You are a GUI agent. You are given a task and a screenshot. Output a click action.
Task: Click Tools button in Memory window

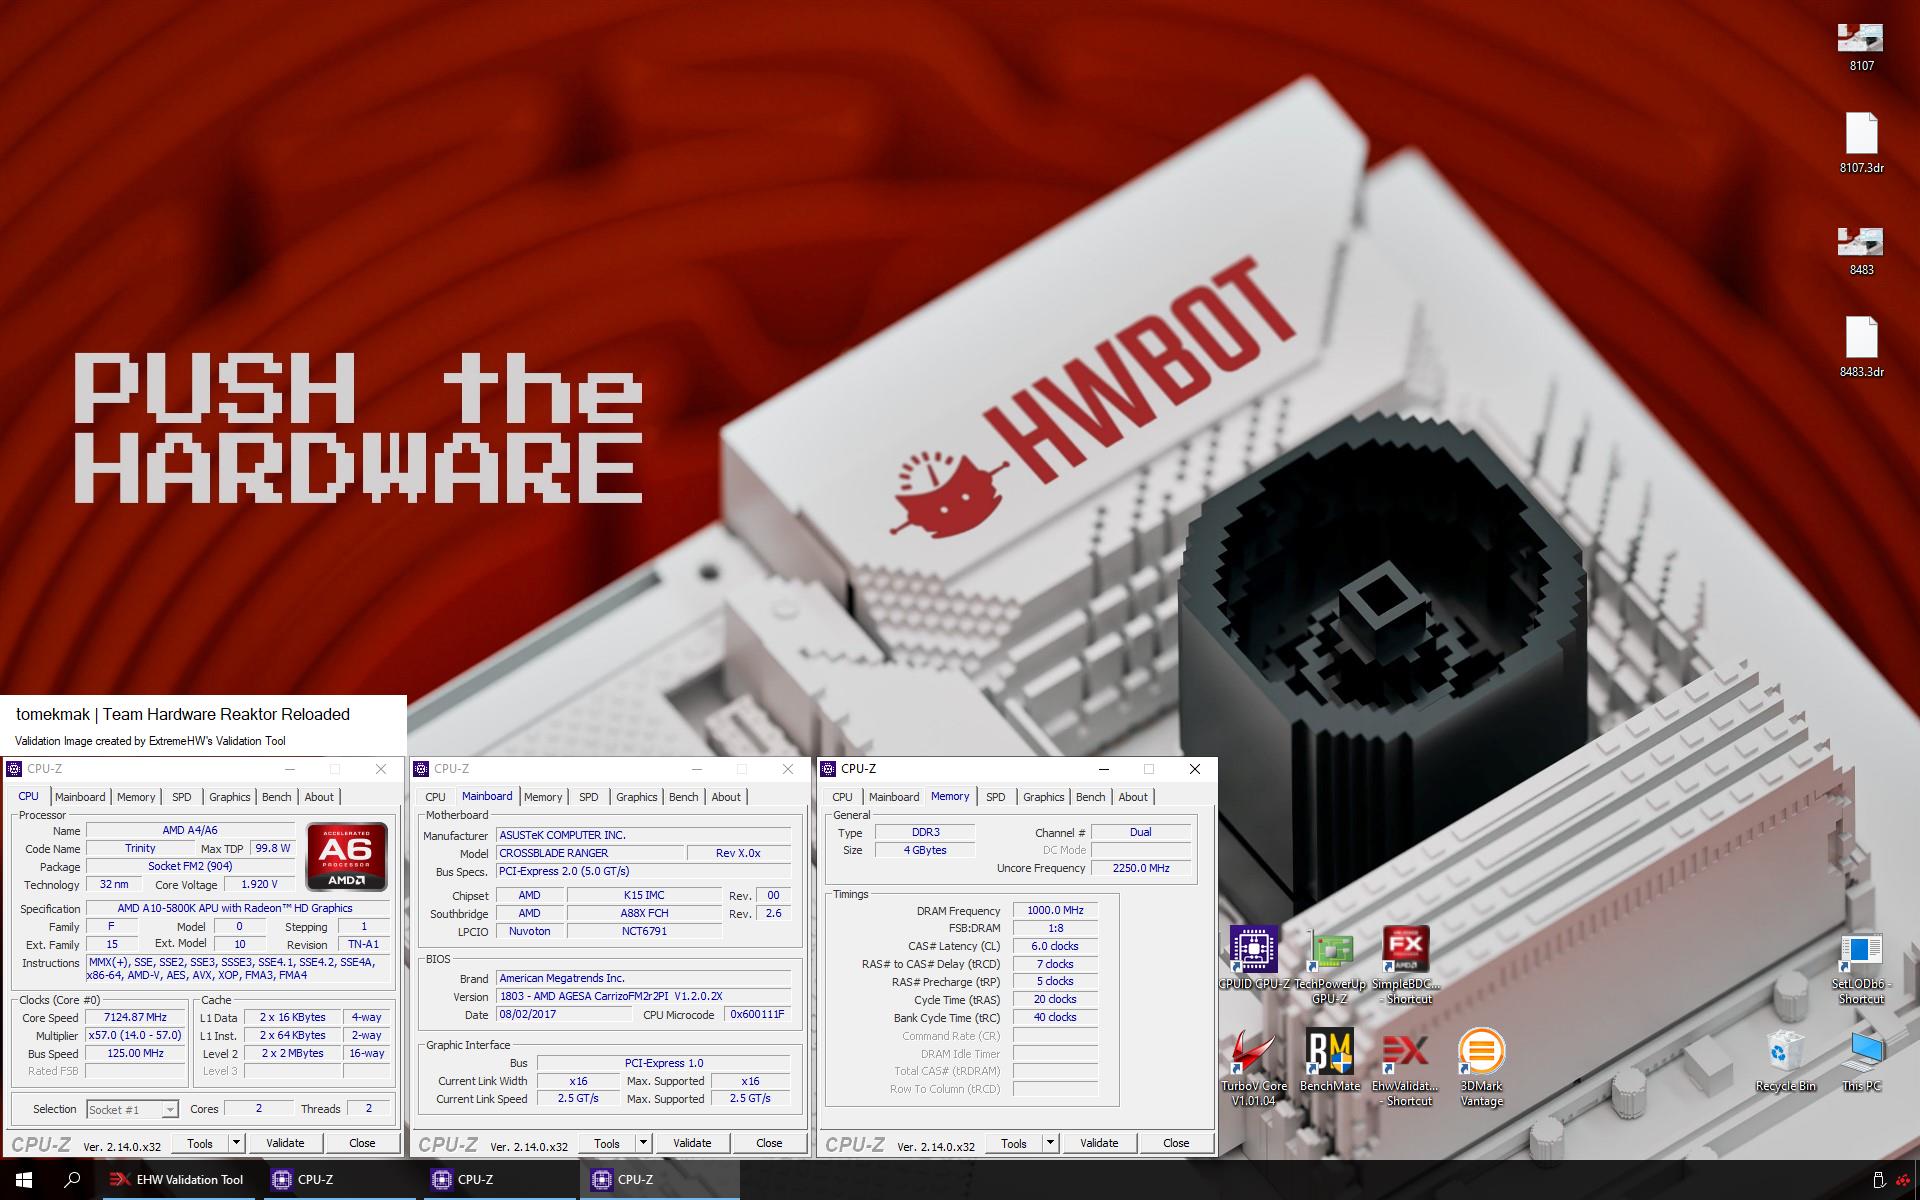tap(1014, 1143)
